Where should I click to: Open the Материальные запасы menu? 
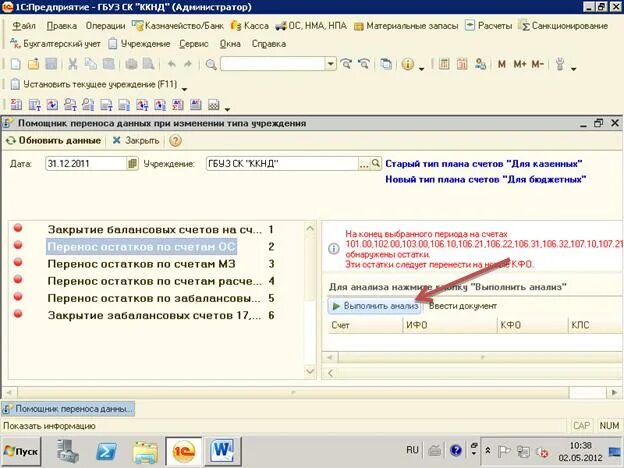click(406, 26)
